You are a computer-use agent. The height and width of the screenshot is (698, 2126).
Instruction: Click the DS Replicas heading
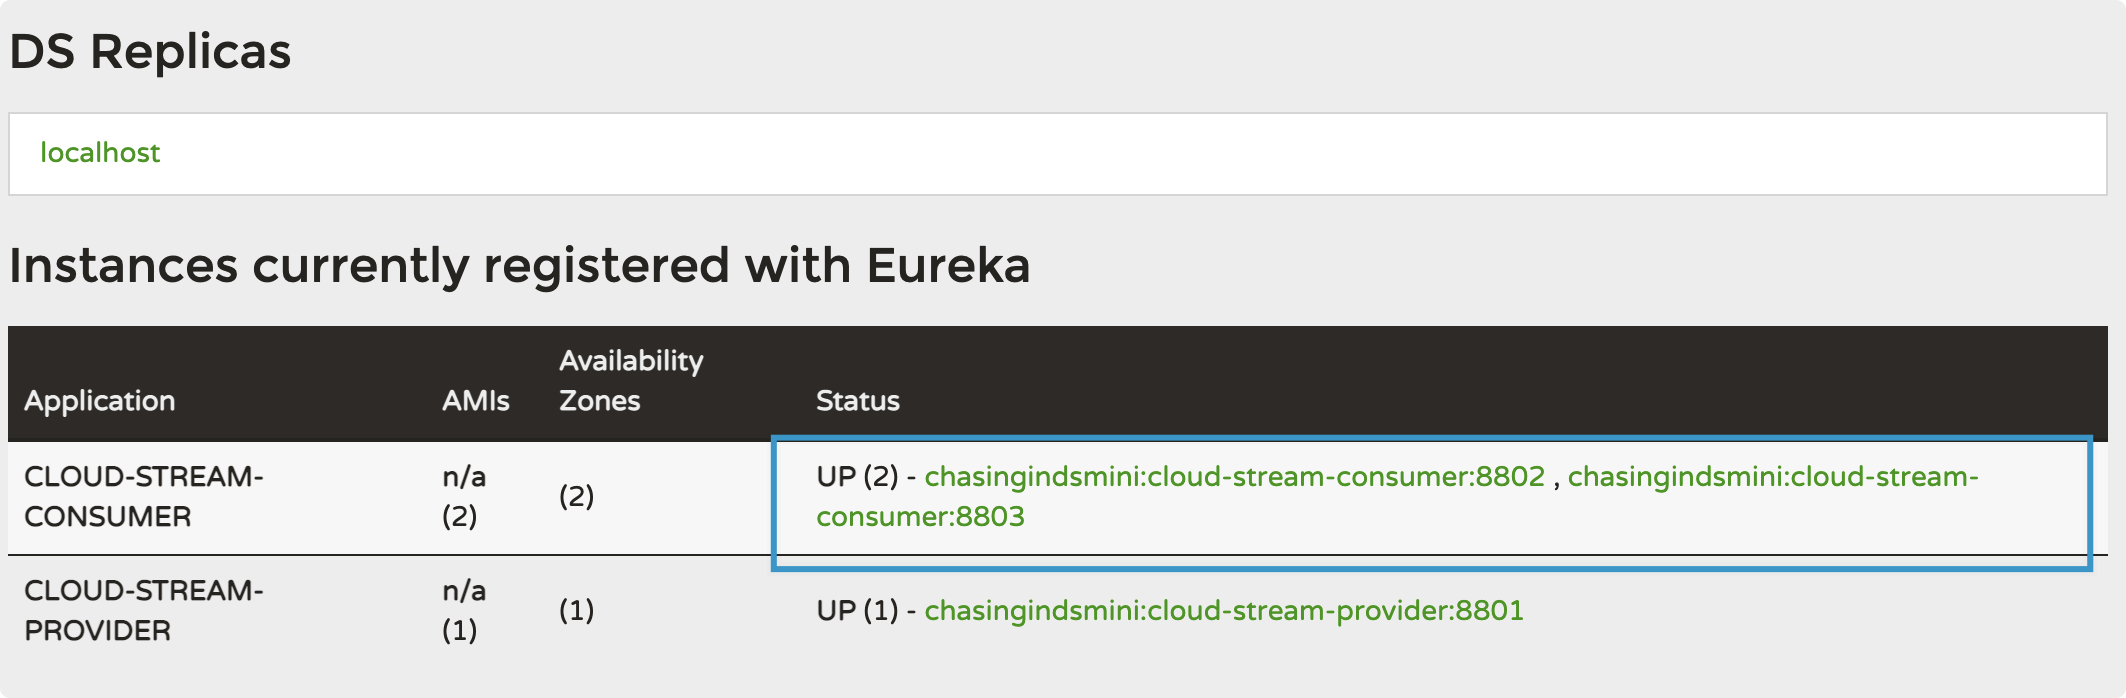(150, 52)
